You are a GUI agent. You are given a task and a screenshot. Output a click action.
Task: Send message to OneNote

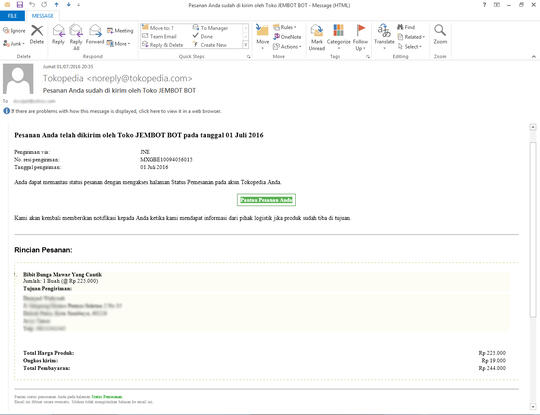click(287, 37)
